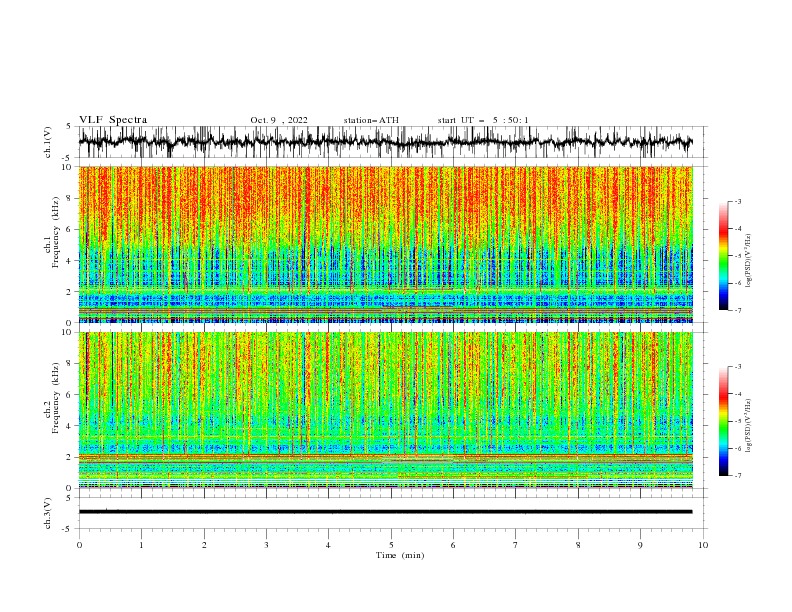Click the "Time (min)" axis title
Screen dimensions: 792x612
(x=400, y=555)
